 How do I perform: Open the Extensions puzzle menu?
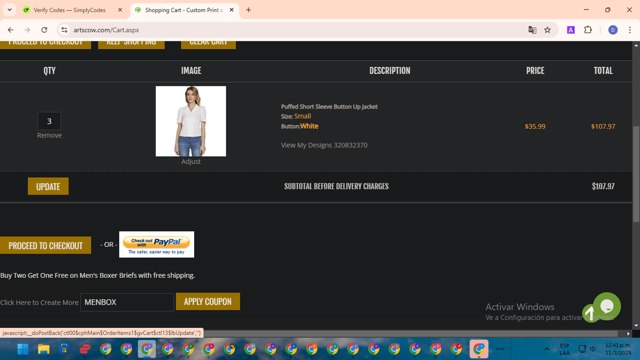[588, 30]
